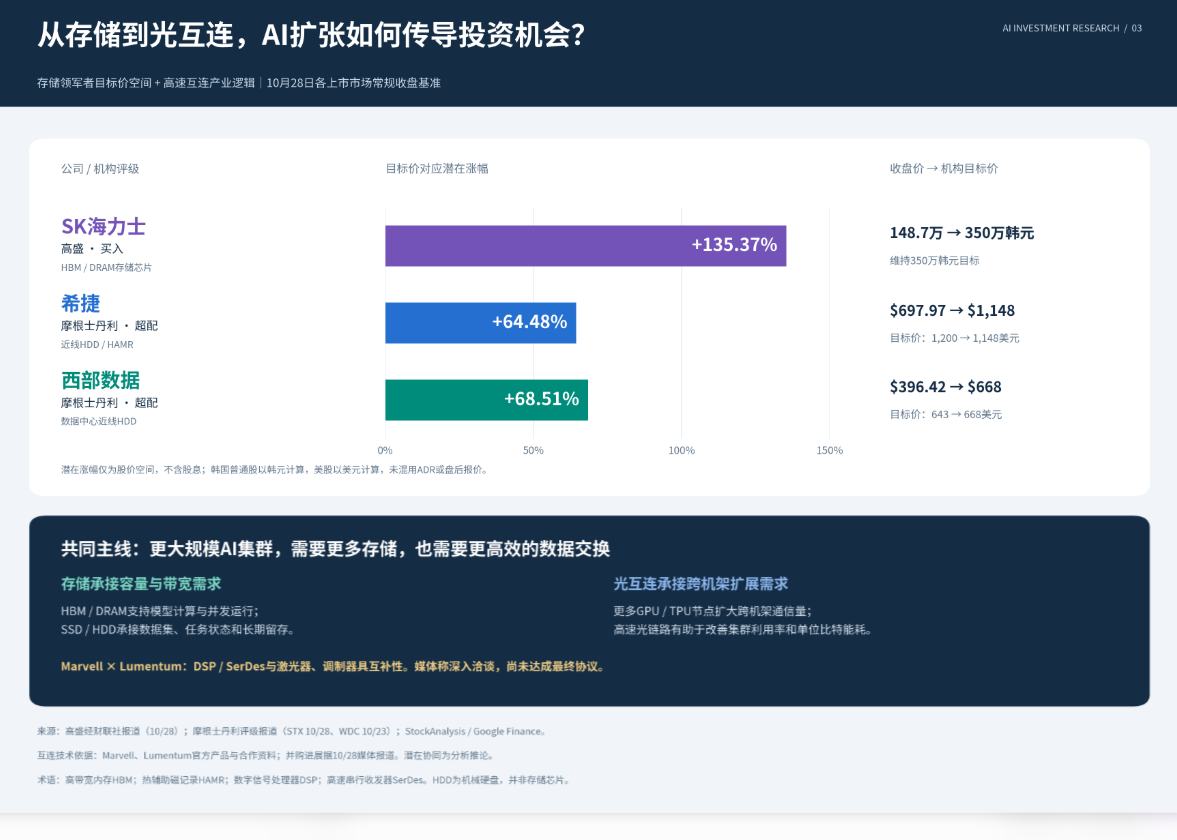
Task: Click the 150% axis label
Action: pos(829,450)
